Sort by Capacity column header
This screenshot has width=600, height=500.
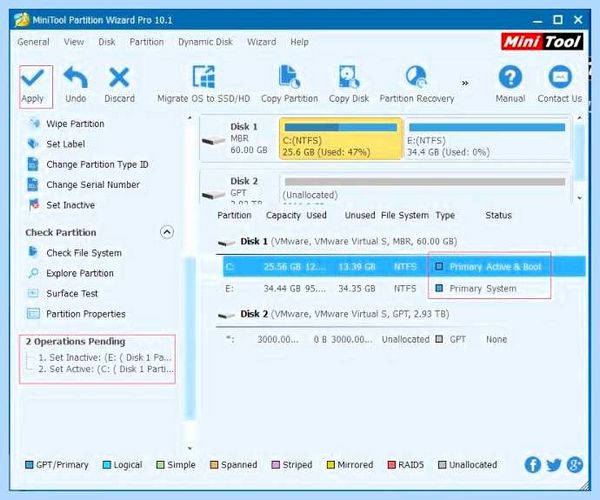(283, 215)
